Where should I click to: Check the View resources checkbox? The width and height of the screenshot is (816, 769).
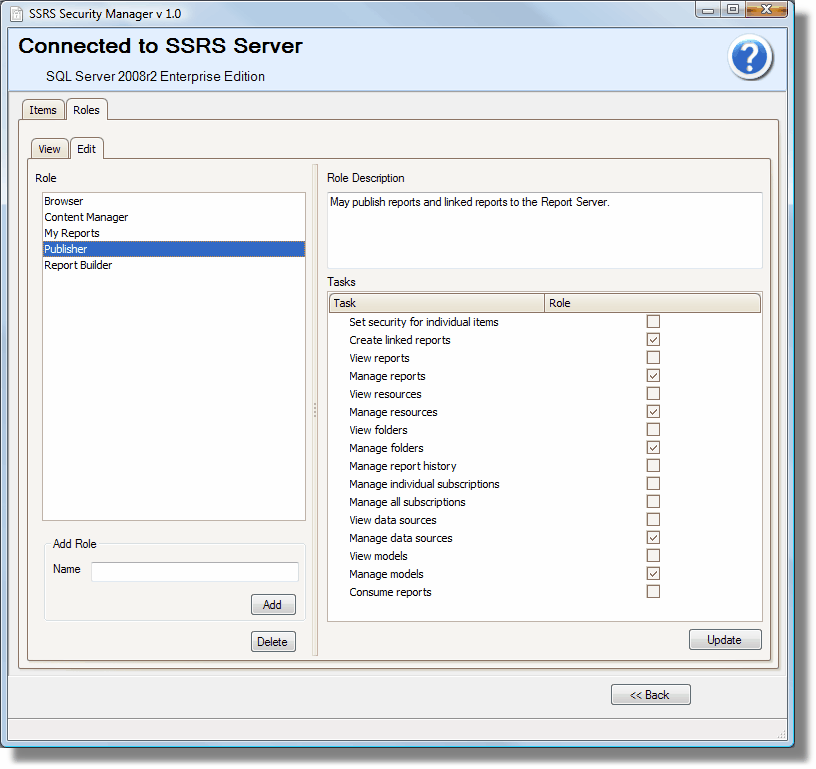click(x=653, y=393)
